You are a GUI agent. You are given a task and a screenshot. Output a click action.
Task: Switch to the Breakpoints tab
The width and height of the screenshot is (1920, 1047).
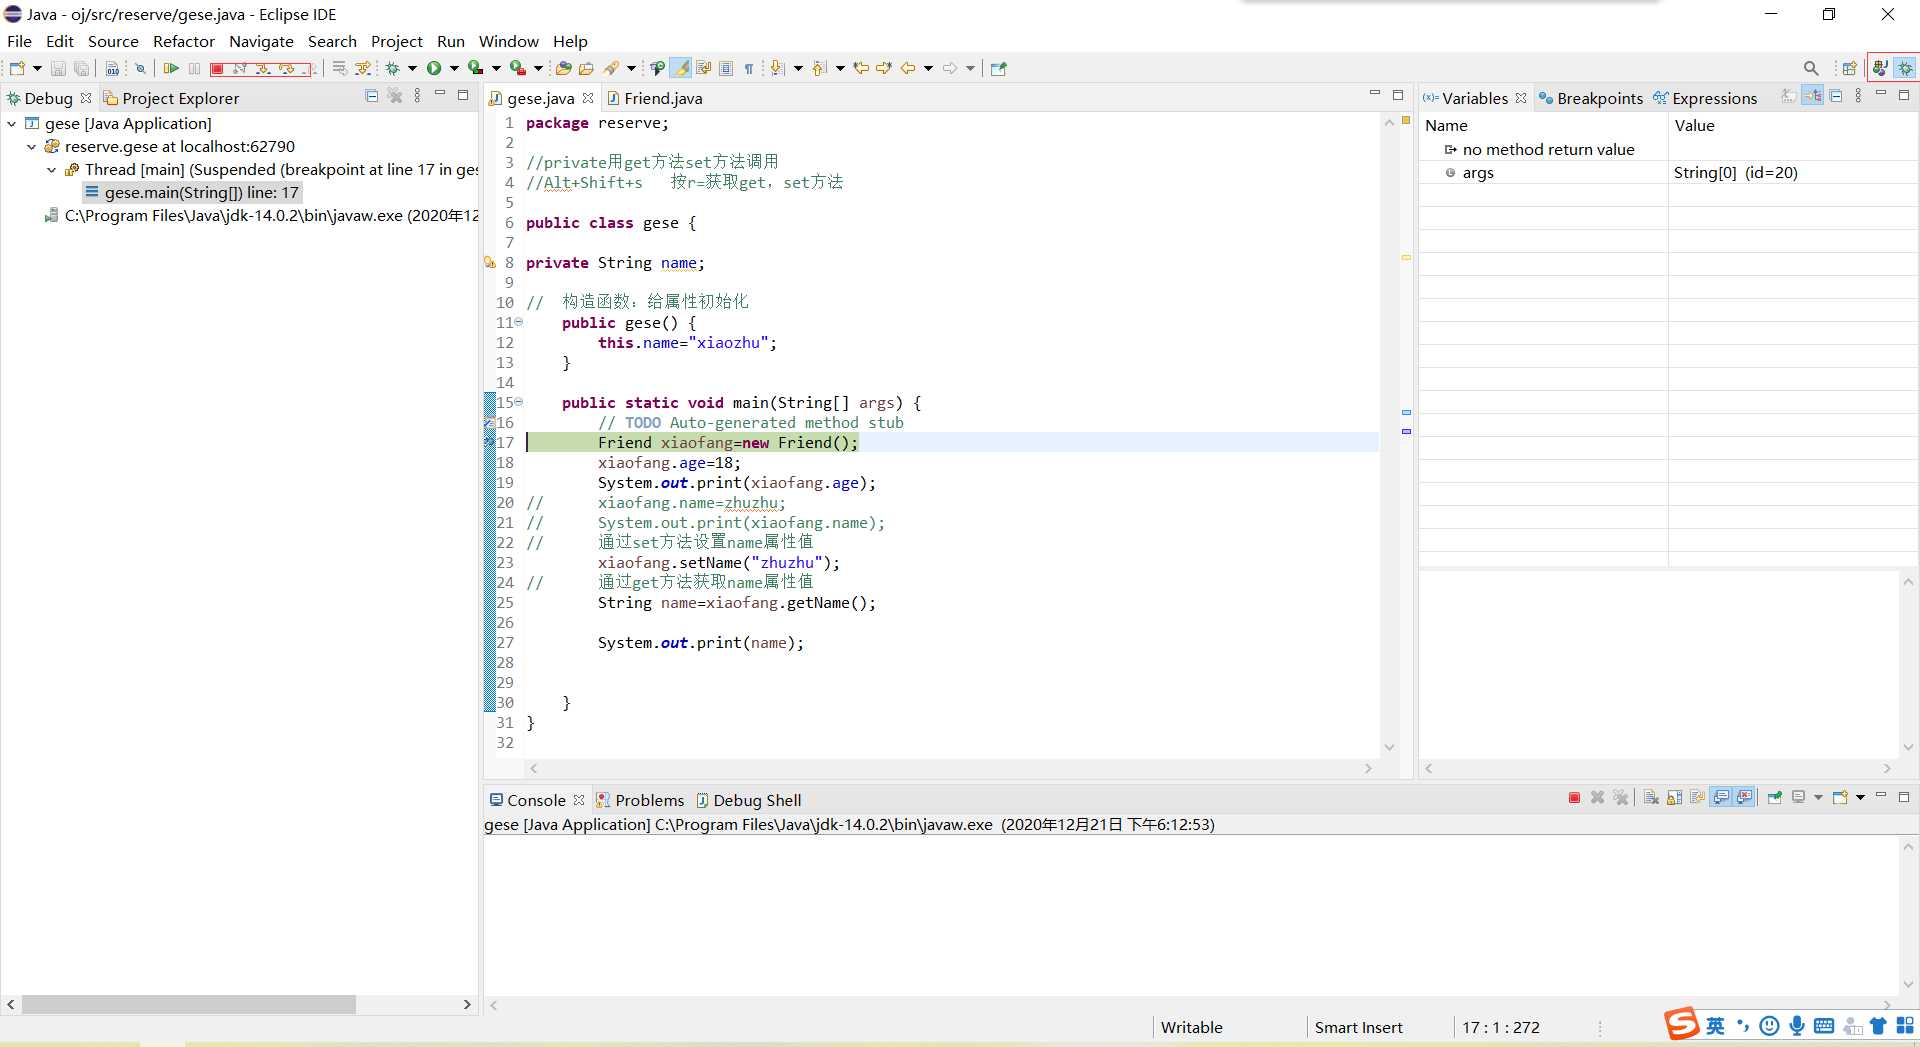[x=1591, y=98]
